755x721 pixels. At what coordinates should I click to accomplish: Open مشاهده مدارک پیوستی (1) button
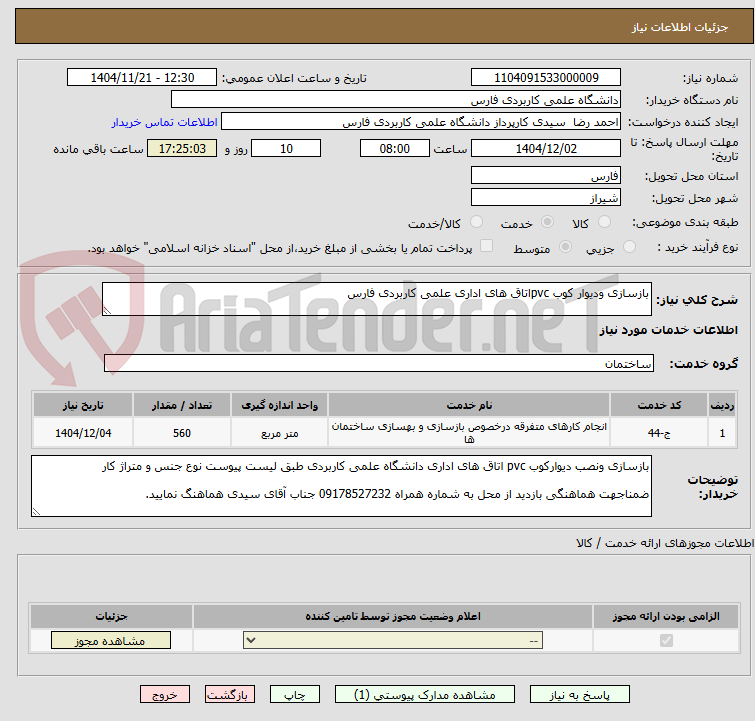425,695
